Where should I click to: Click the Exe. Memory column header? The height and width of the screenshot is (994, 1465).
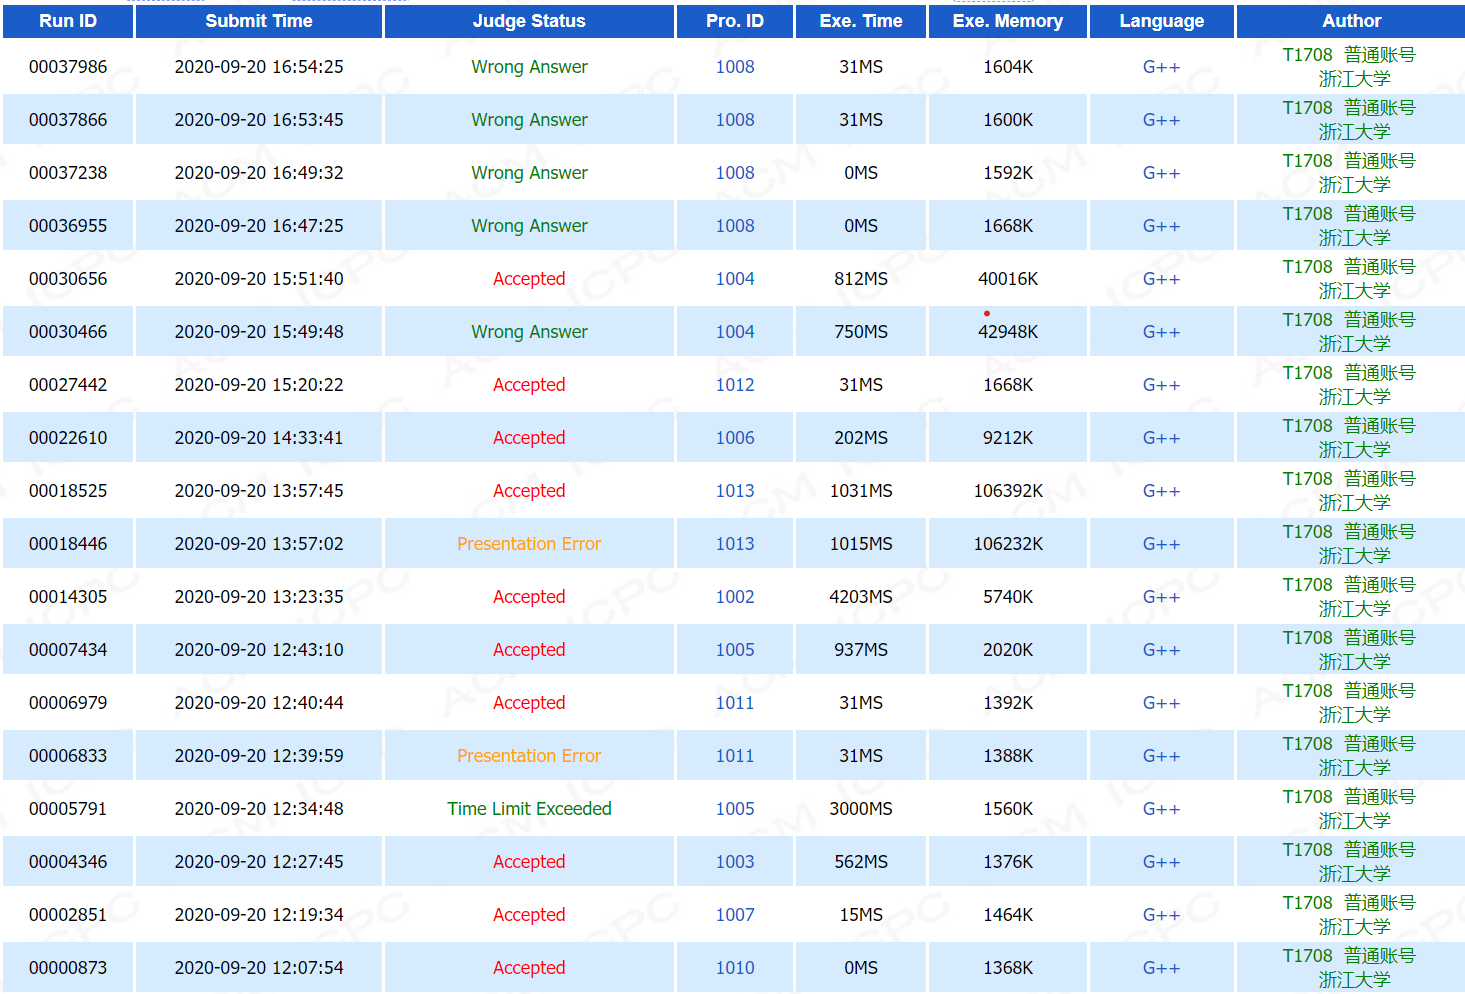point(1007,21)
